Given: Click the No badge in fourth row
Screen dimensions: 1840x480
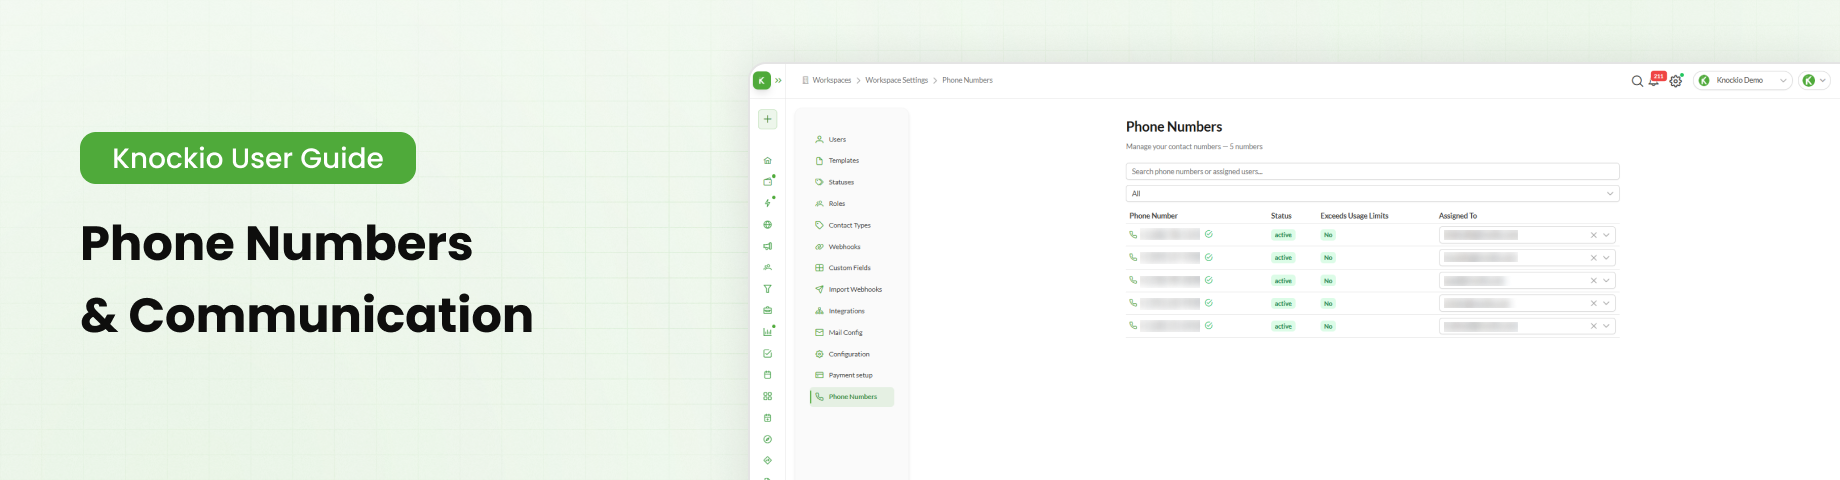Looking at the screenshot, I should click(x=1328, y=303).
